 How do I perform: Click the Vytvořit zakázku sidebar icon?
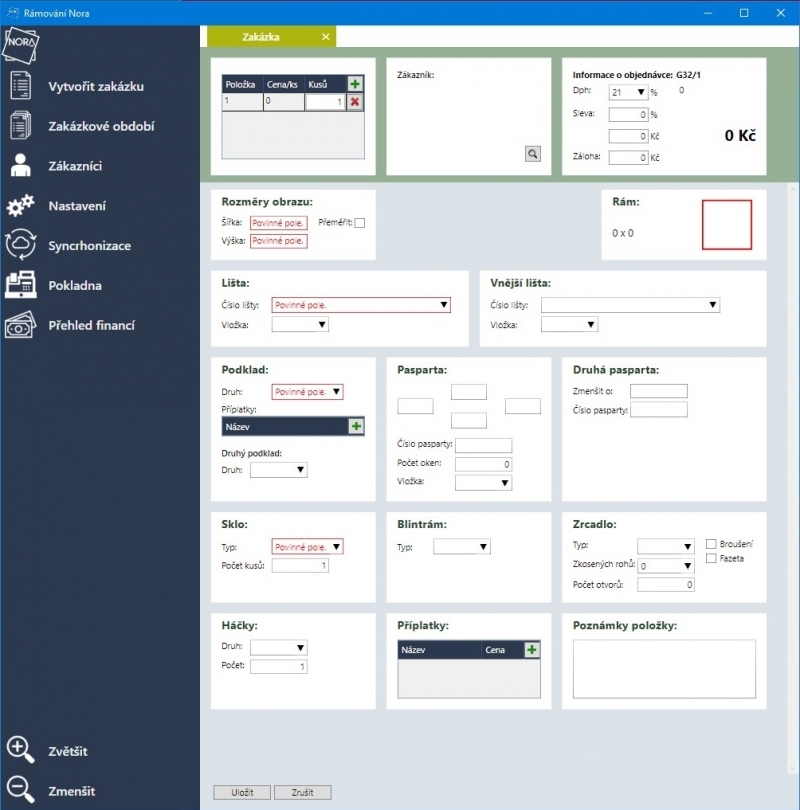point(21,86)
